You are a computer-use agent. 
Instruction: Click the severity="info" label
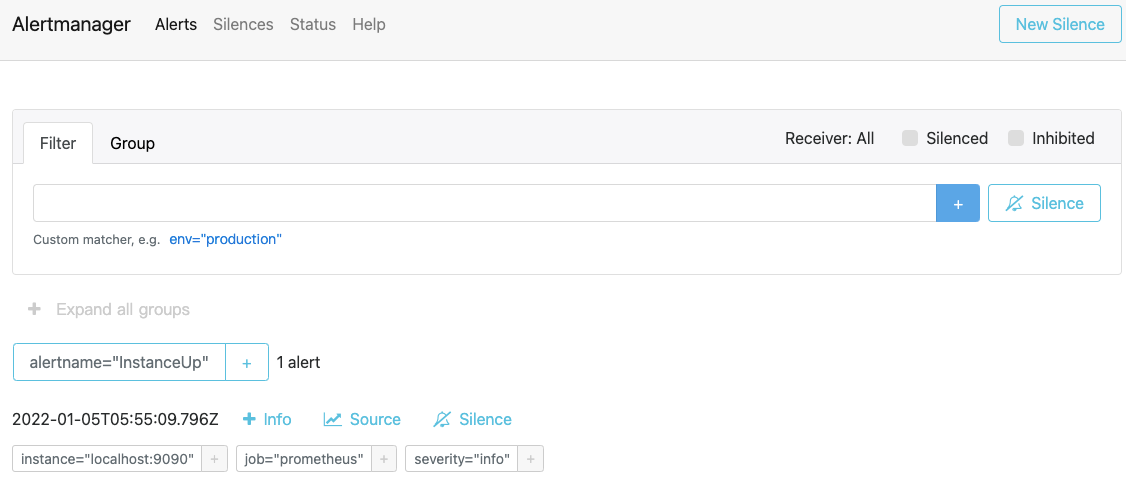point(462,459)
